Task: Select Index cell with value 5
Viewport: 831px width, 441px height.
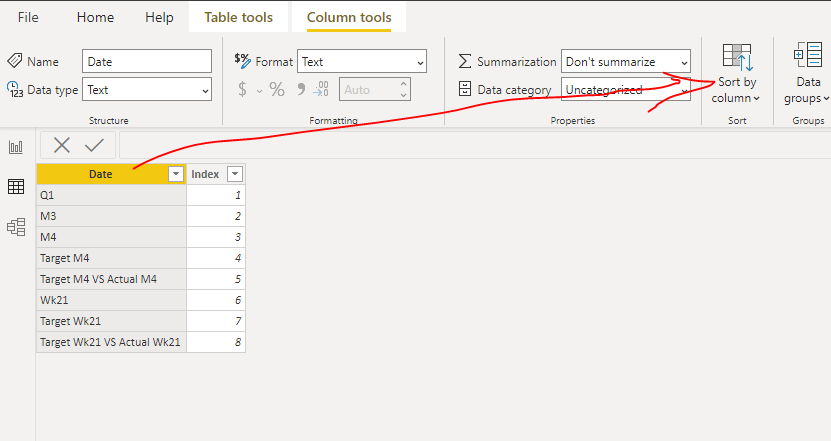Action: click(216, 279)
